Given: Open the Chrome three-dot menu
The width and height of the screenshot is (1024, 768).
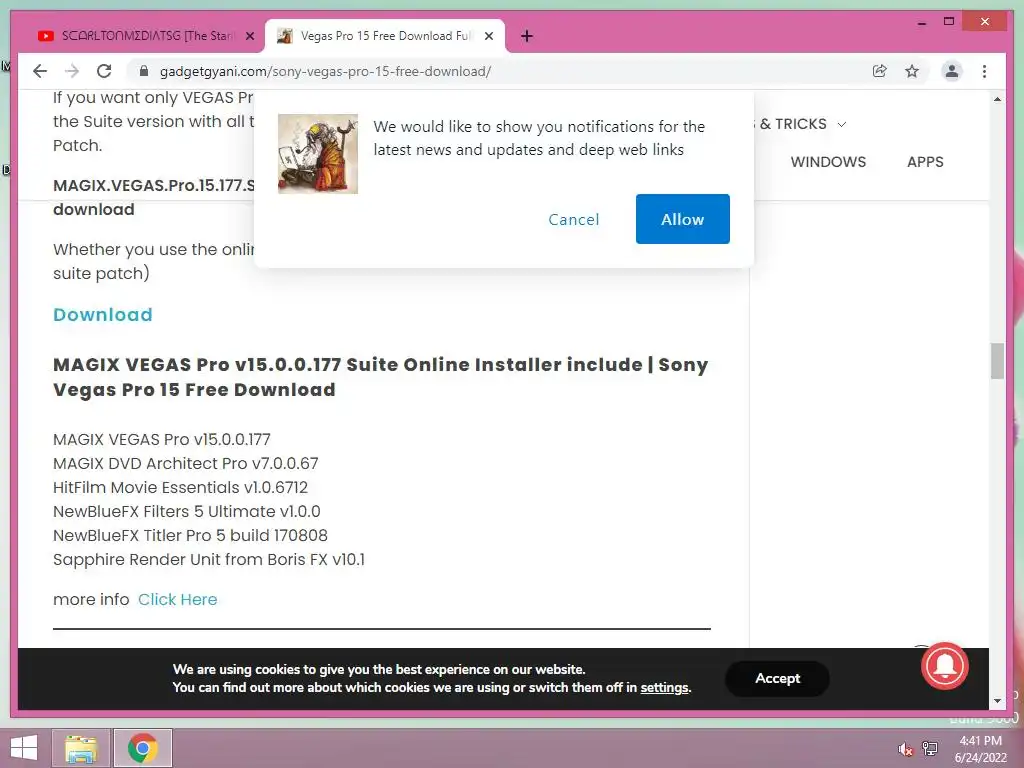Looking at the screenshot, I should pos(984,71).
